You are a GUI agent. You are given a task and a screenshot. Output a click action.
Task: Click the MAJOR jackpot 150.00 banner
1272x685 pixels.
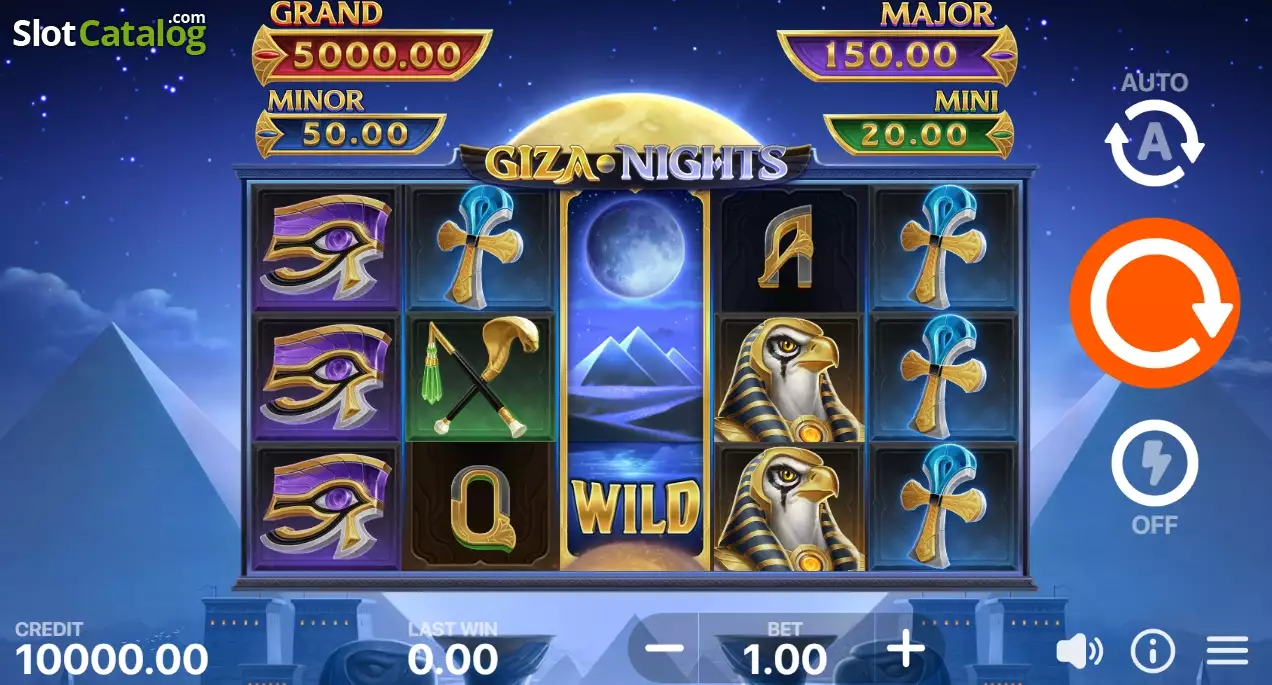[x=897, y=54]
